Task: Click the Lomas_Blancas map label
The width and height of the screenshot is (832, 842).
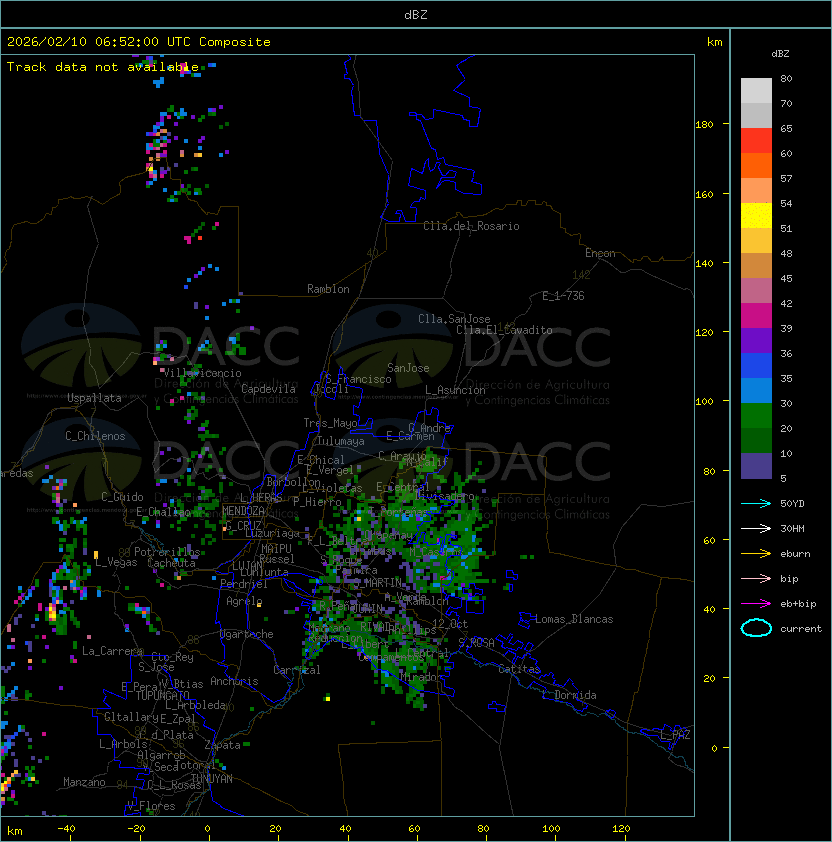Action: click(x=574, y=619)
